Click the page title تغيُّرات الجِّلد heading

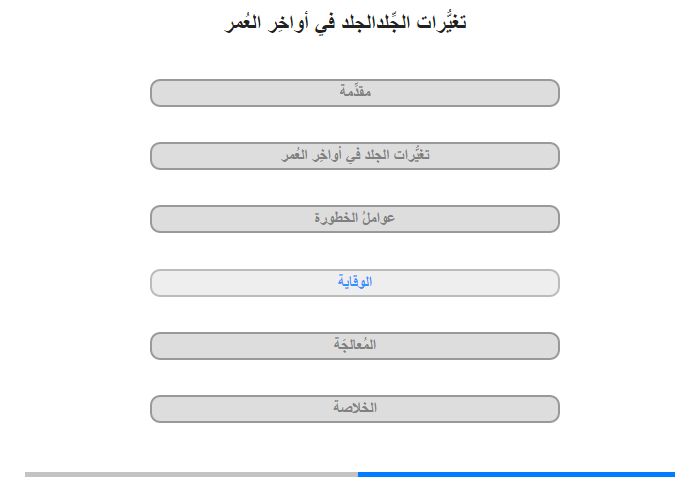[346, 21]
